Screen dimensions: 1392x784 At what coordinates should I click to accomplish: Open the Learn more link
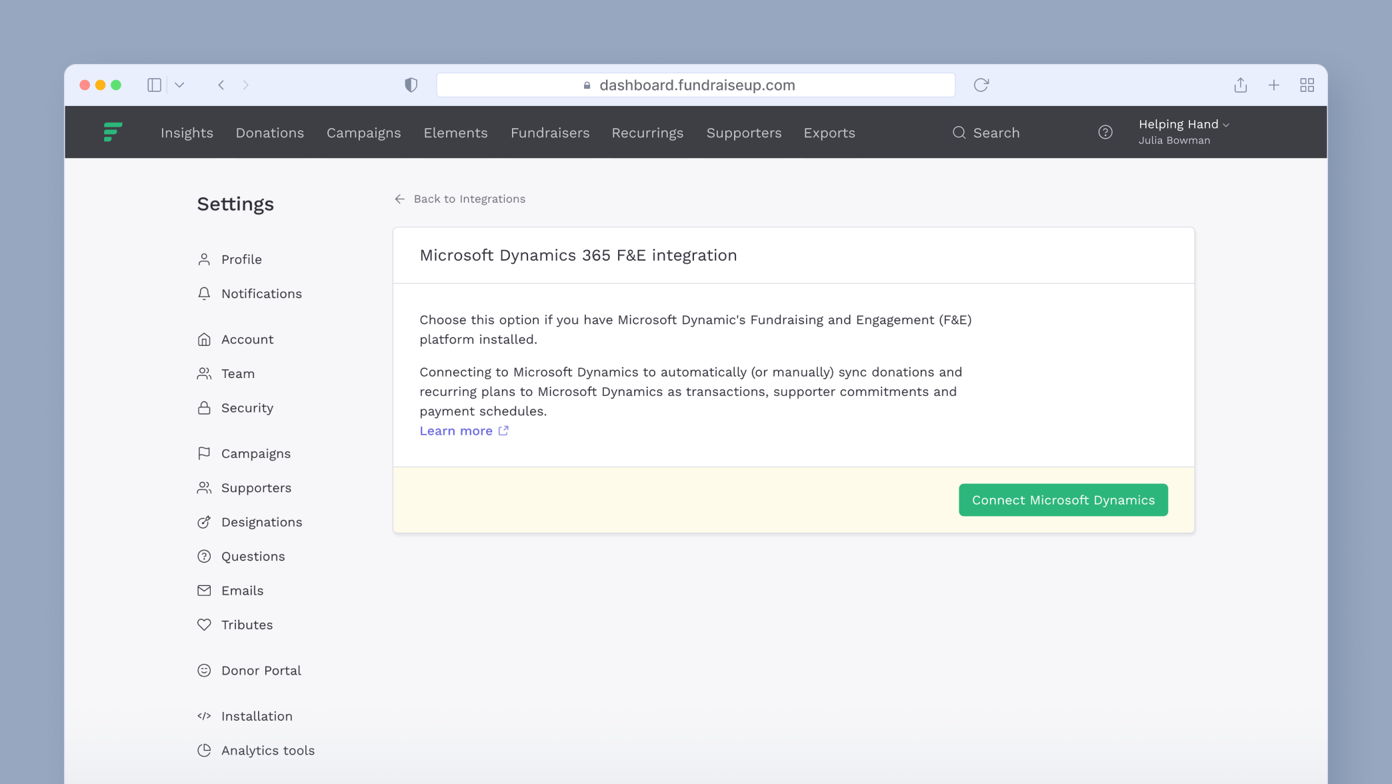coord(456,430)
